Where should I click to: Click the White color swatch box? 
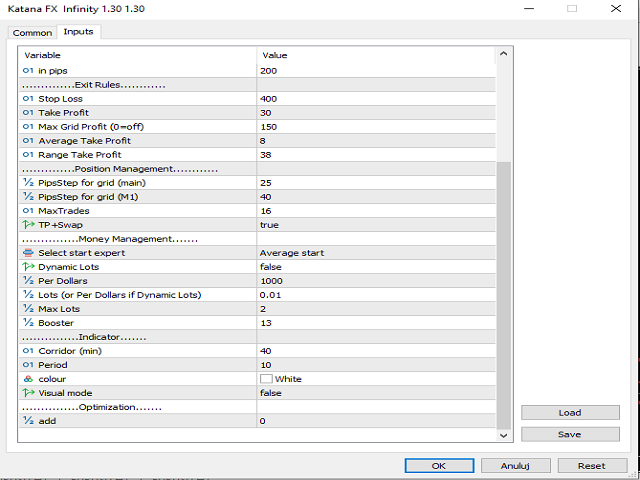pos(266,379)
